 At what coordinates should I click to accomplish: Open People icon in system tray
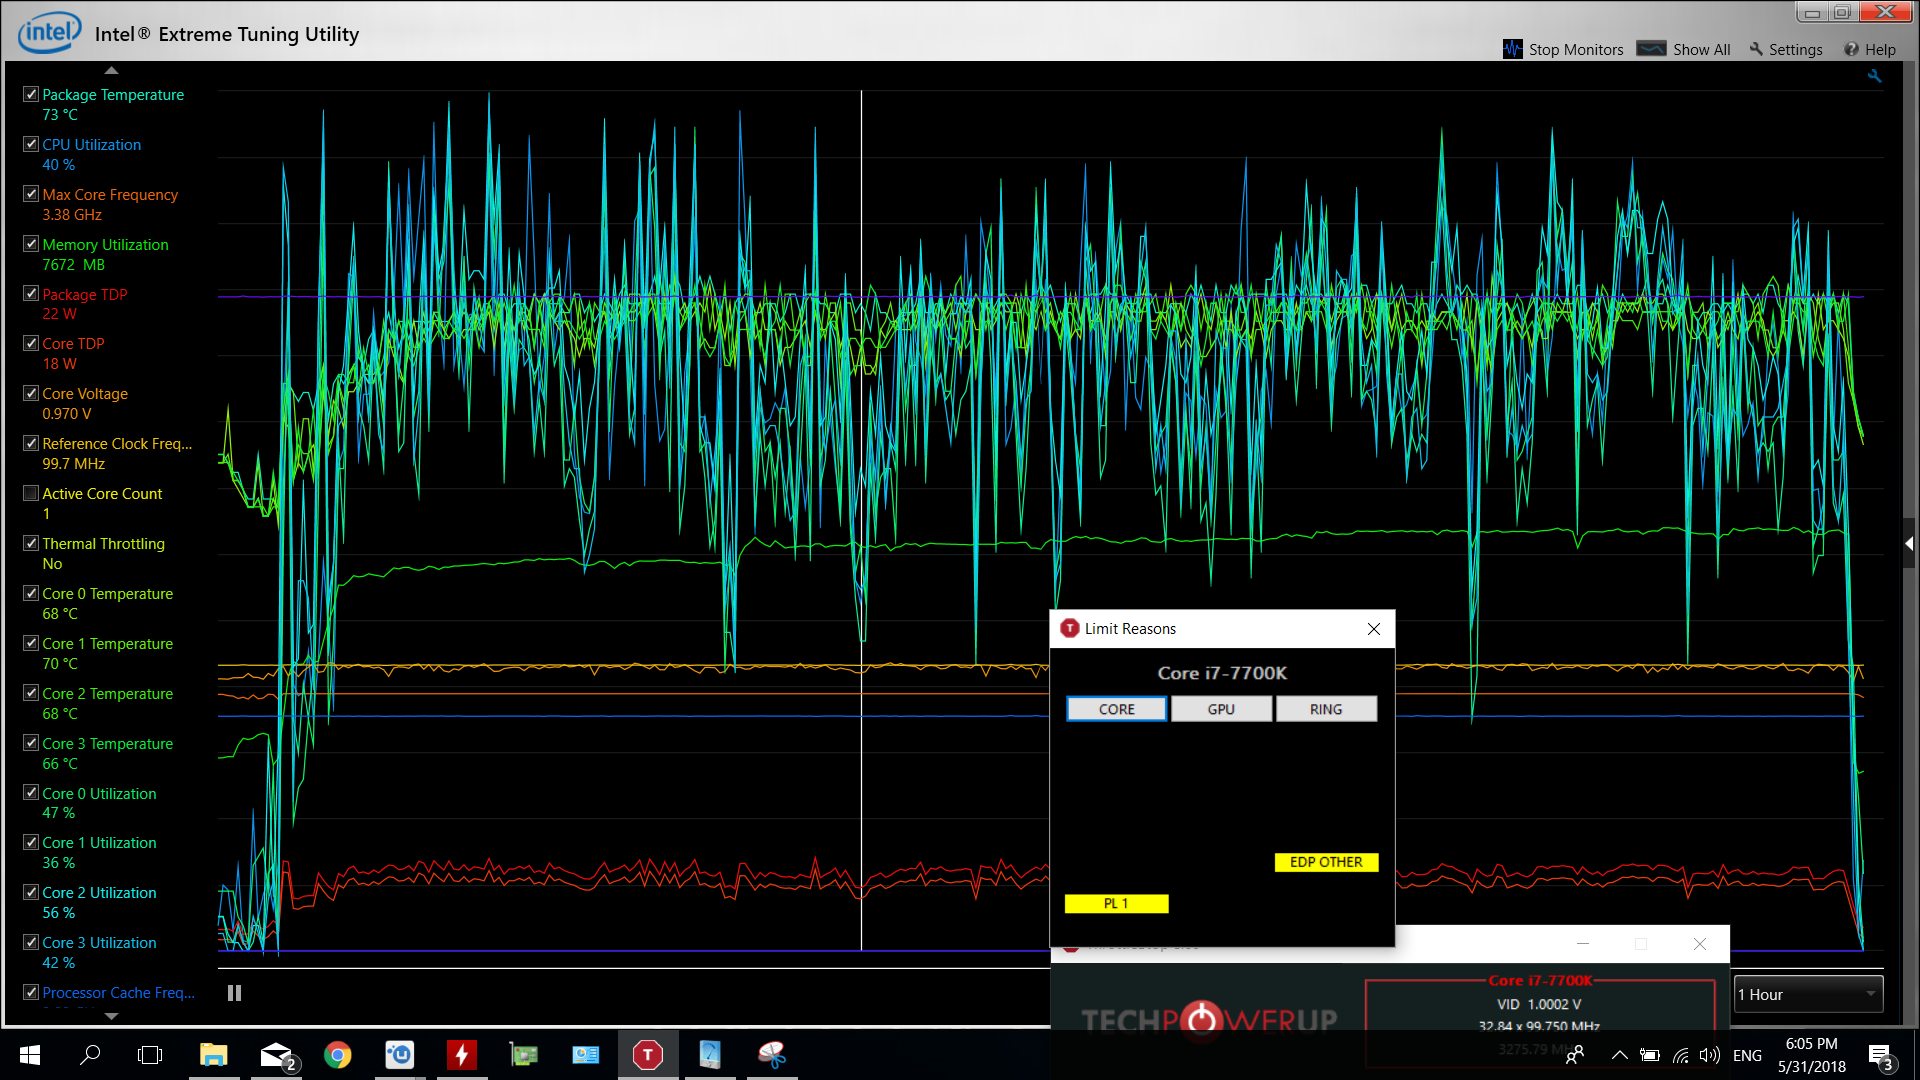pos(1575,1055)
